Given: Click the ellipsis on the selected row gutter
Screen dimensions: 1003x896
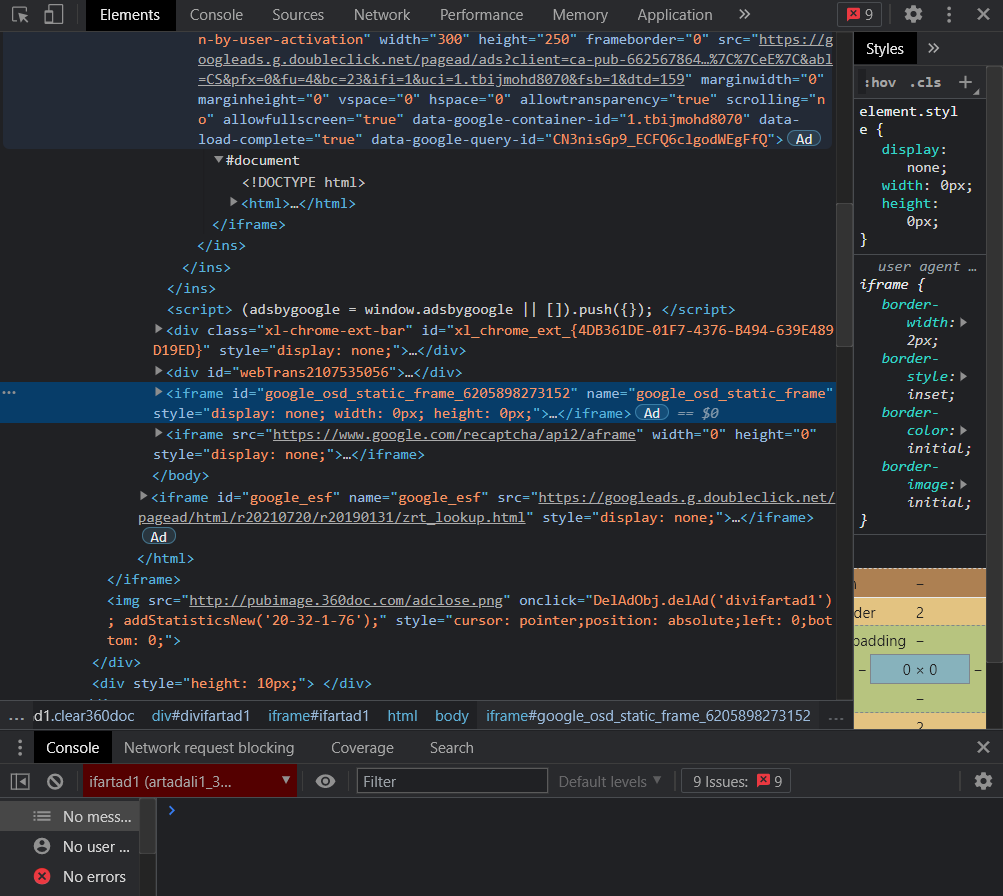Looking at the screenshot, I should [x=9, y=392].
